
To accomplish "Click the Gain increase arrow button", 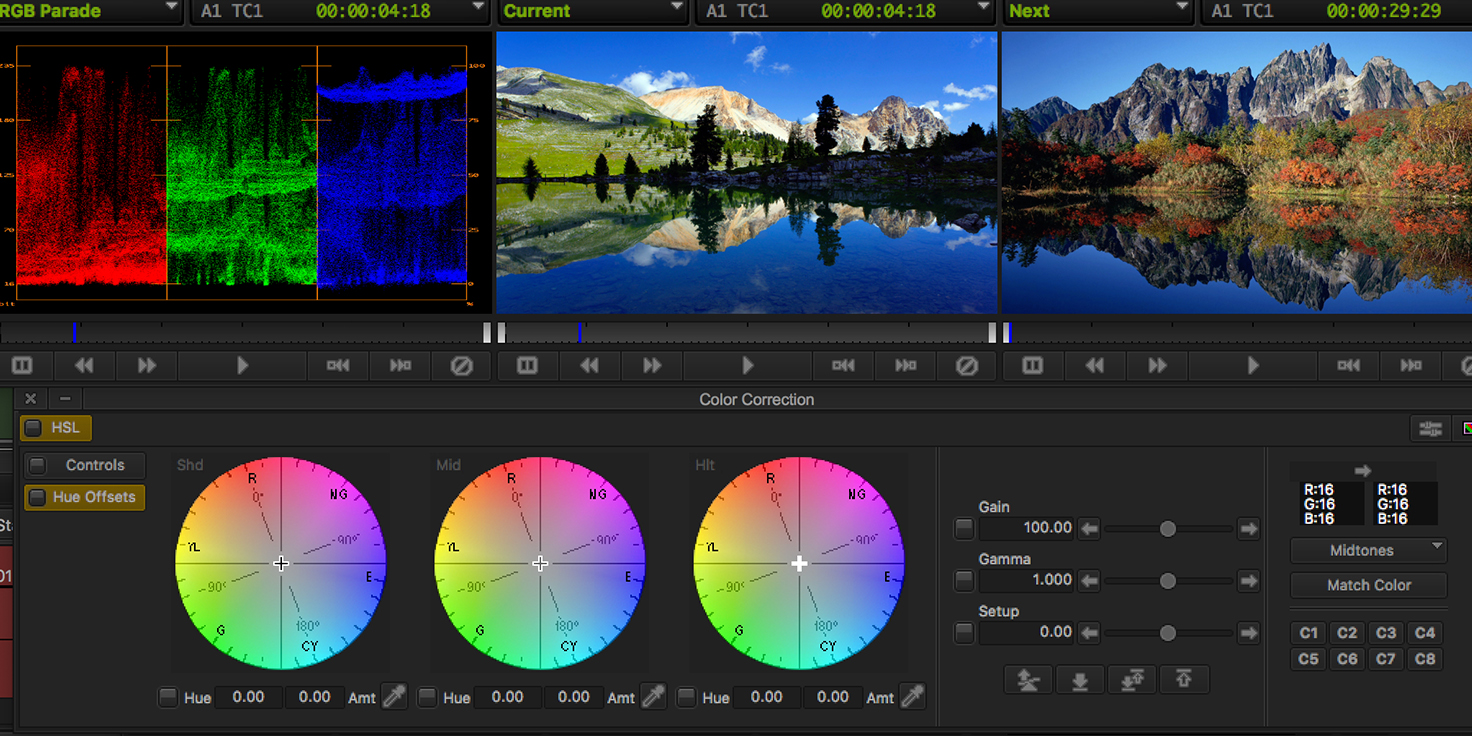I will [1248, 528].
